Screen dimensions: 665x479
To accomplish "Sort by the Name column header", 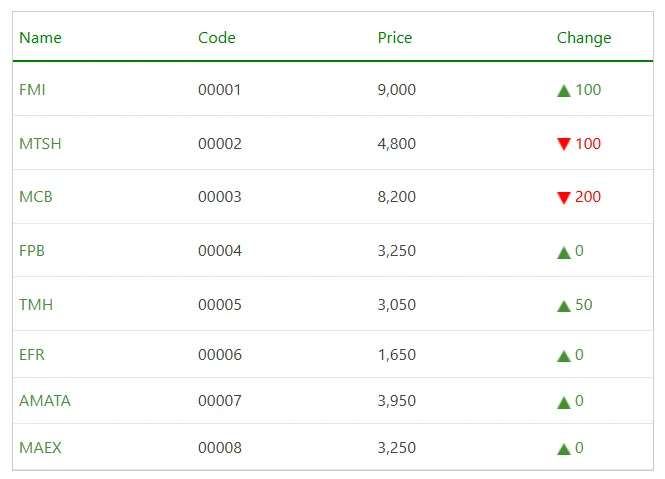I will click(40, 38).
